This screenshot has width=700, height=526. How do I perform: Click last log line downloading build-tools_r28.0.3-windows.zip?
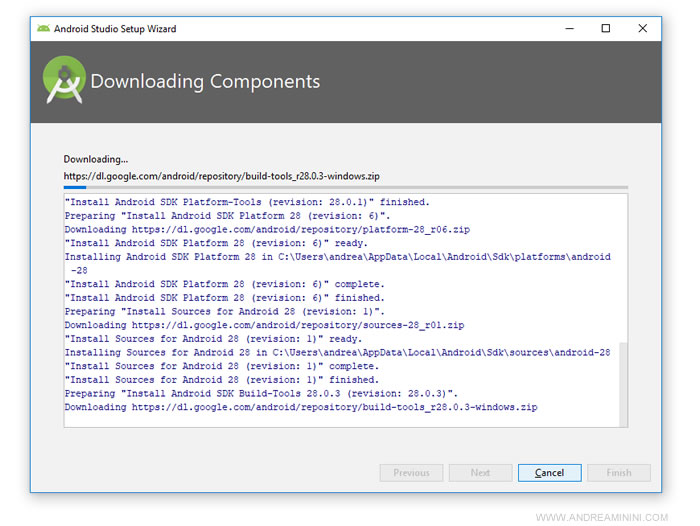click(301, 407)
